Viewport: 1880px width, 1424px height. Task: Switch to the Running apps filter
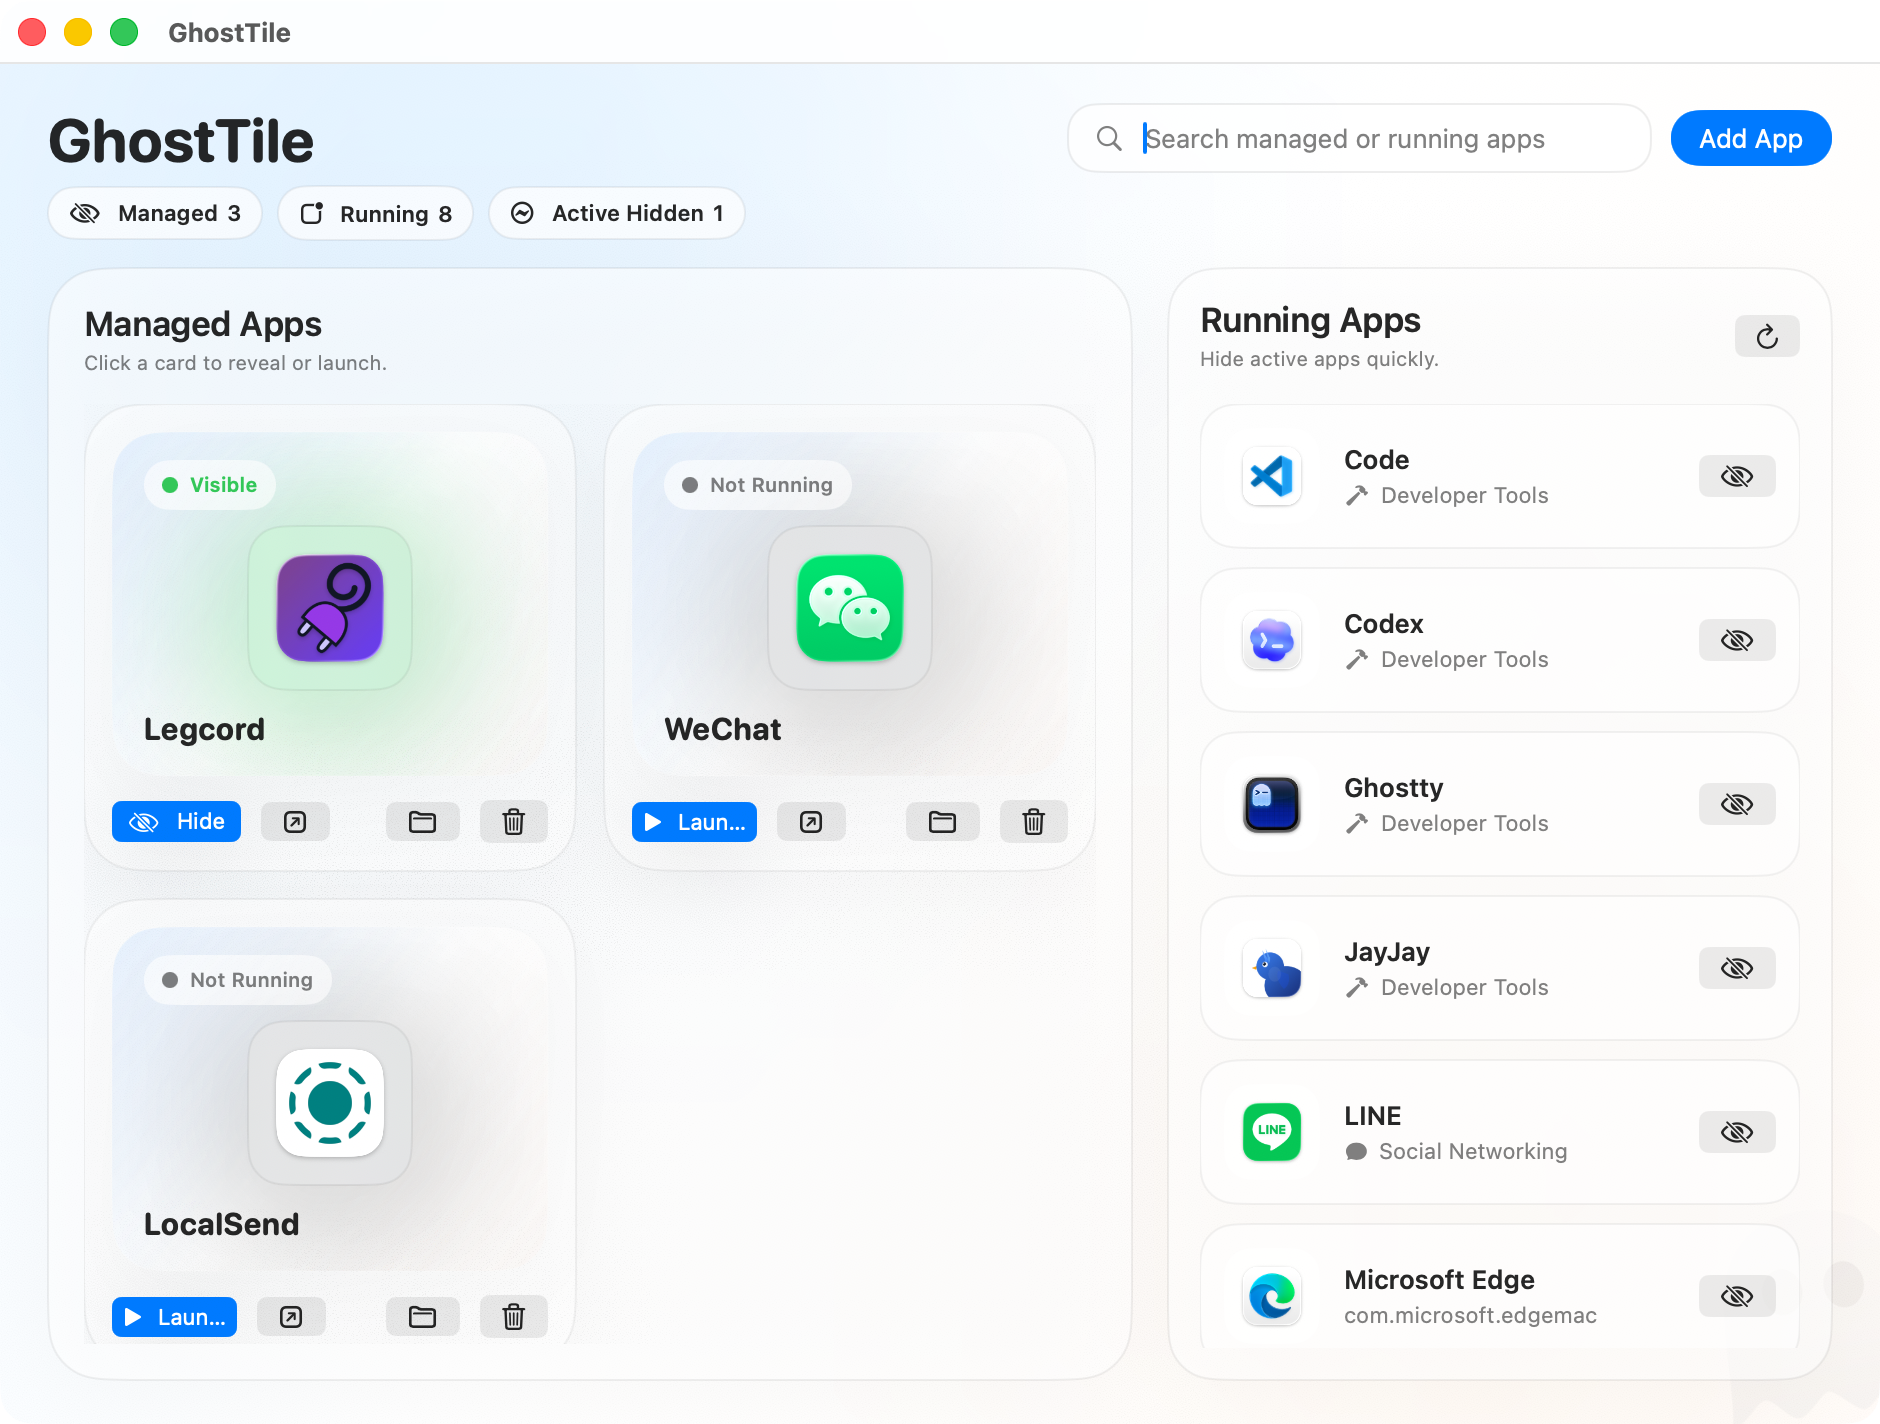click(x=375, y=213)
